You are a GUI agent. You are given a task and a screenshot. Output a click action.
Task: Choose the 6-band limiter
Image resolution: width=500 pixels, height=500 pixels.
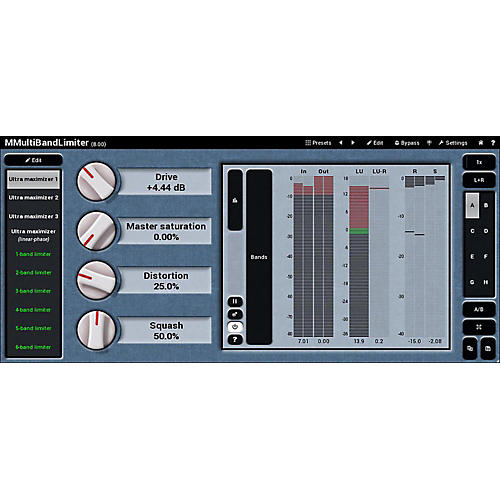pos(33,347)
